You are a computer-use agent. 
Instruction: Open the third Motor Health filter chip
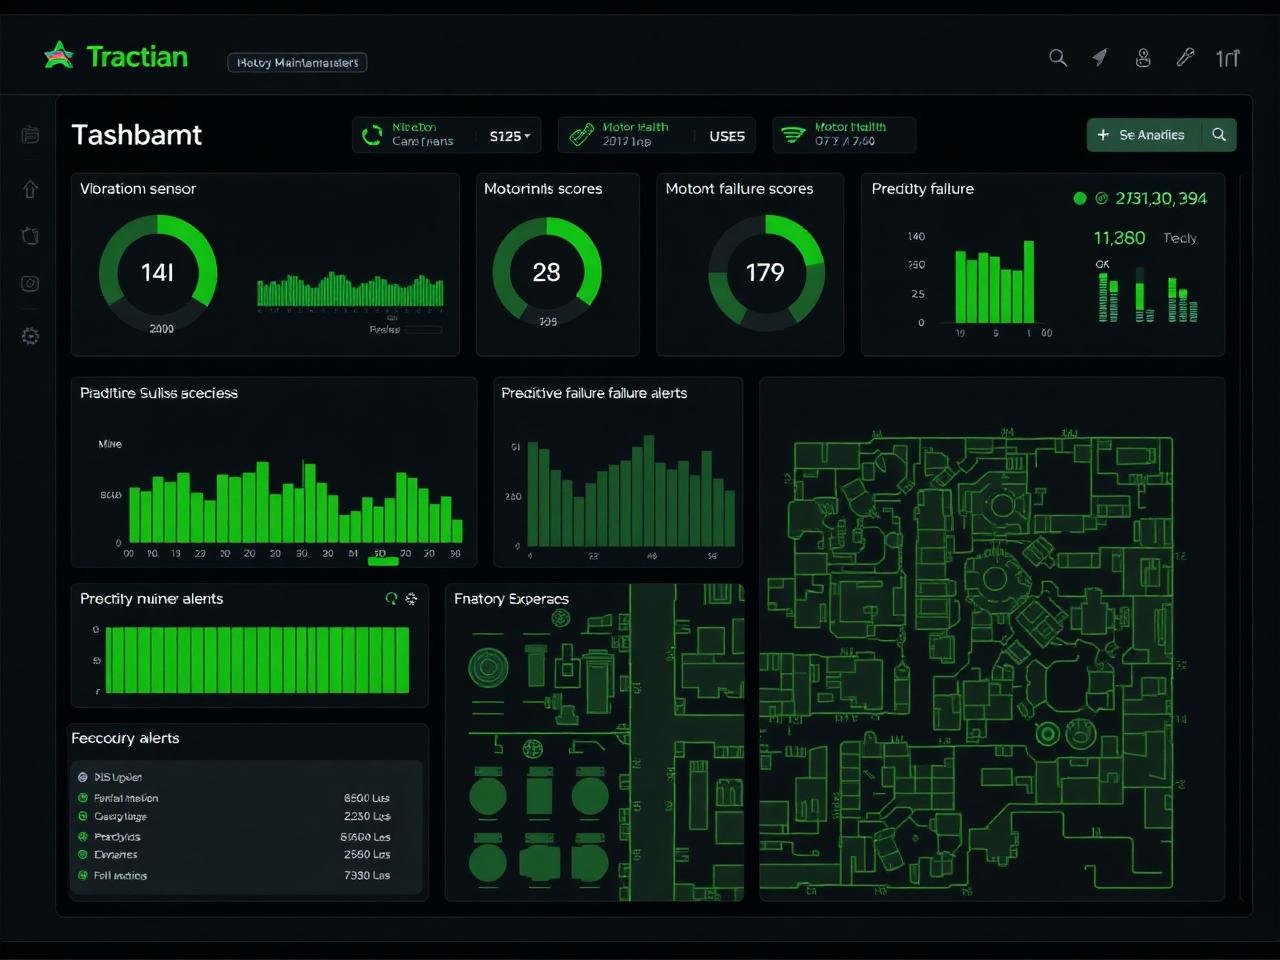click(x=844, y=135)
